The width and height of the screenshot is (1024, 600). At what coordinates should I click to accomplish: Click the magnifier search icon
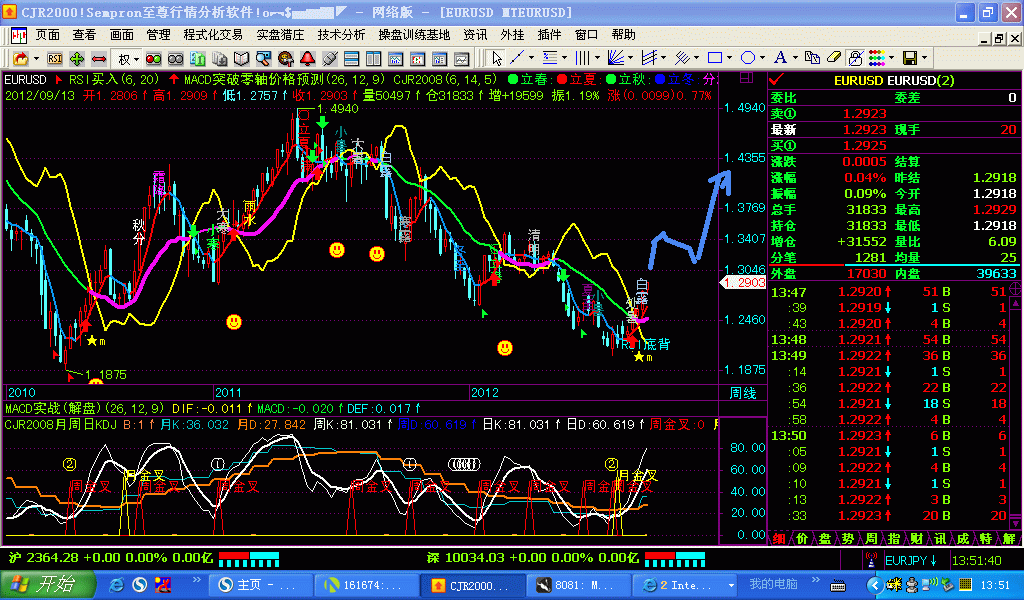pyautogui.click(x=263, y=58)
